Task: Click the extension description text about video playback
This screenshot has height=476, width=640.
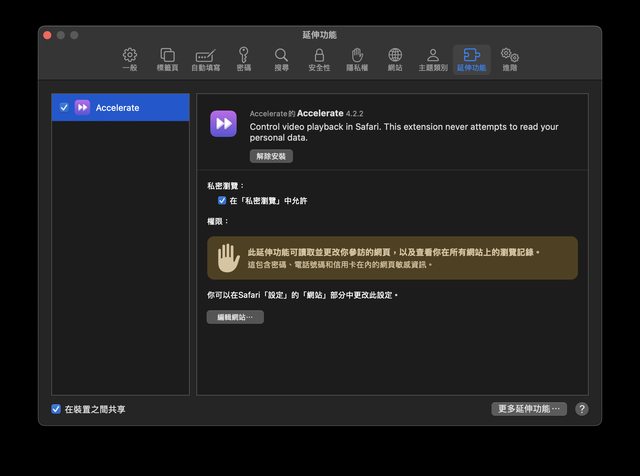Action: 404,132
